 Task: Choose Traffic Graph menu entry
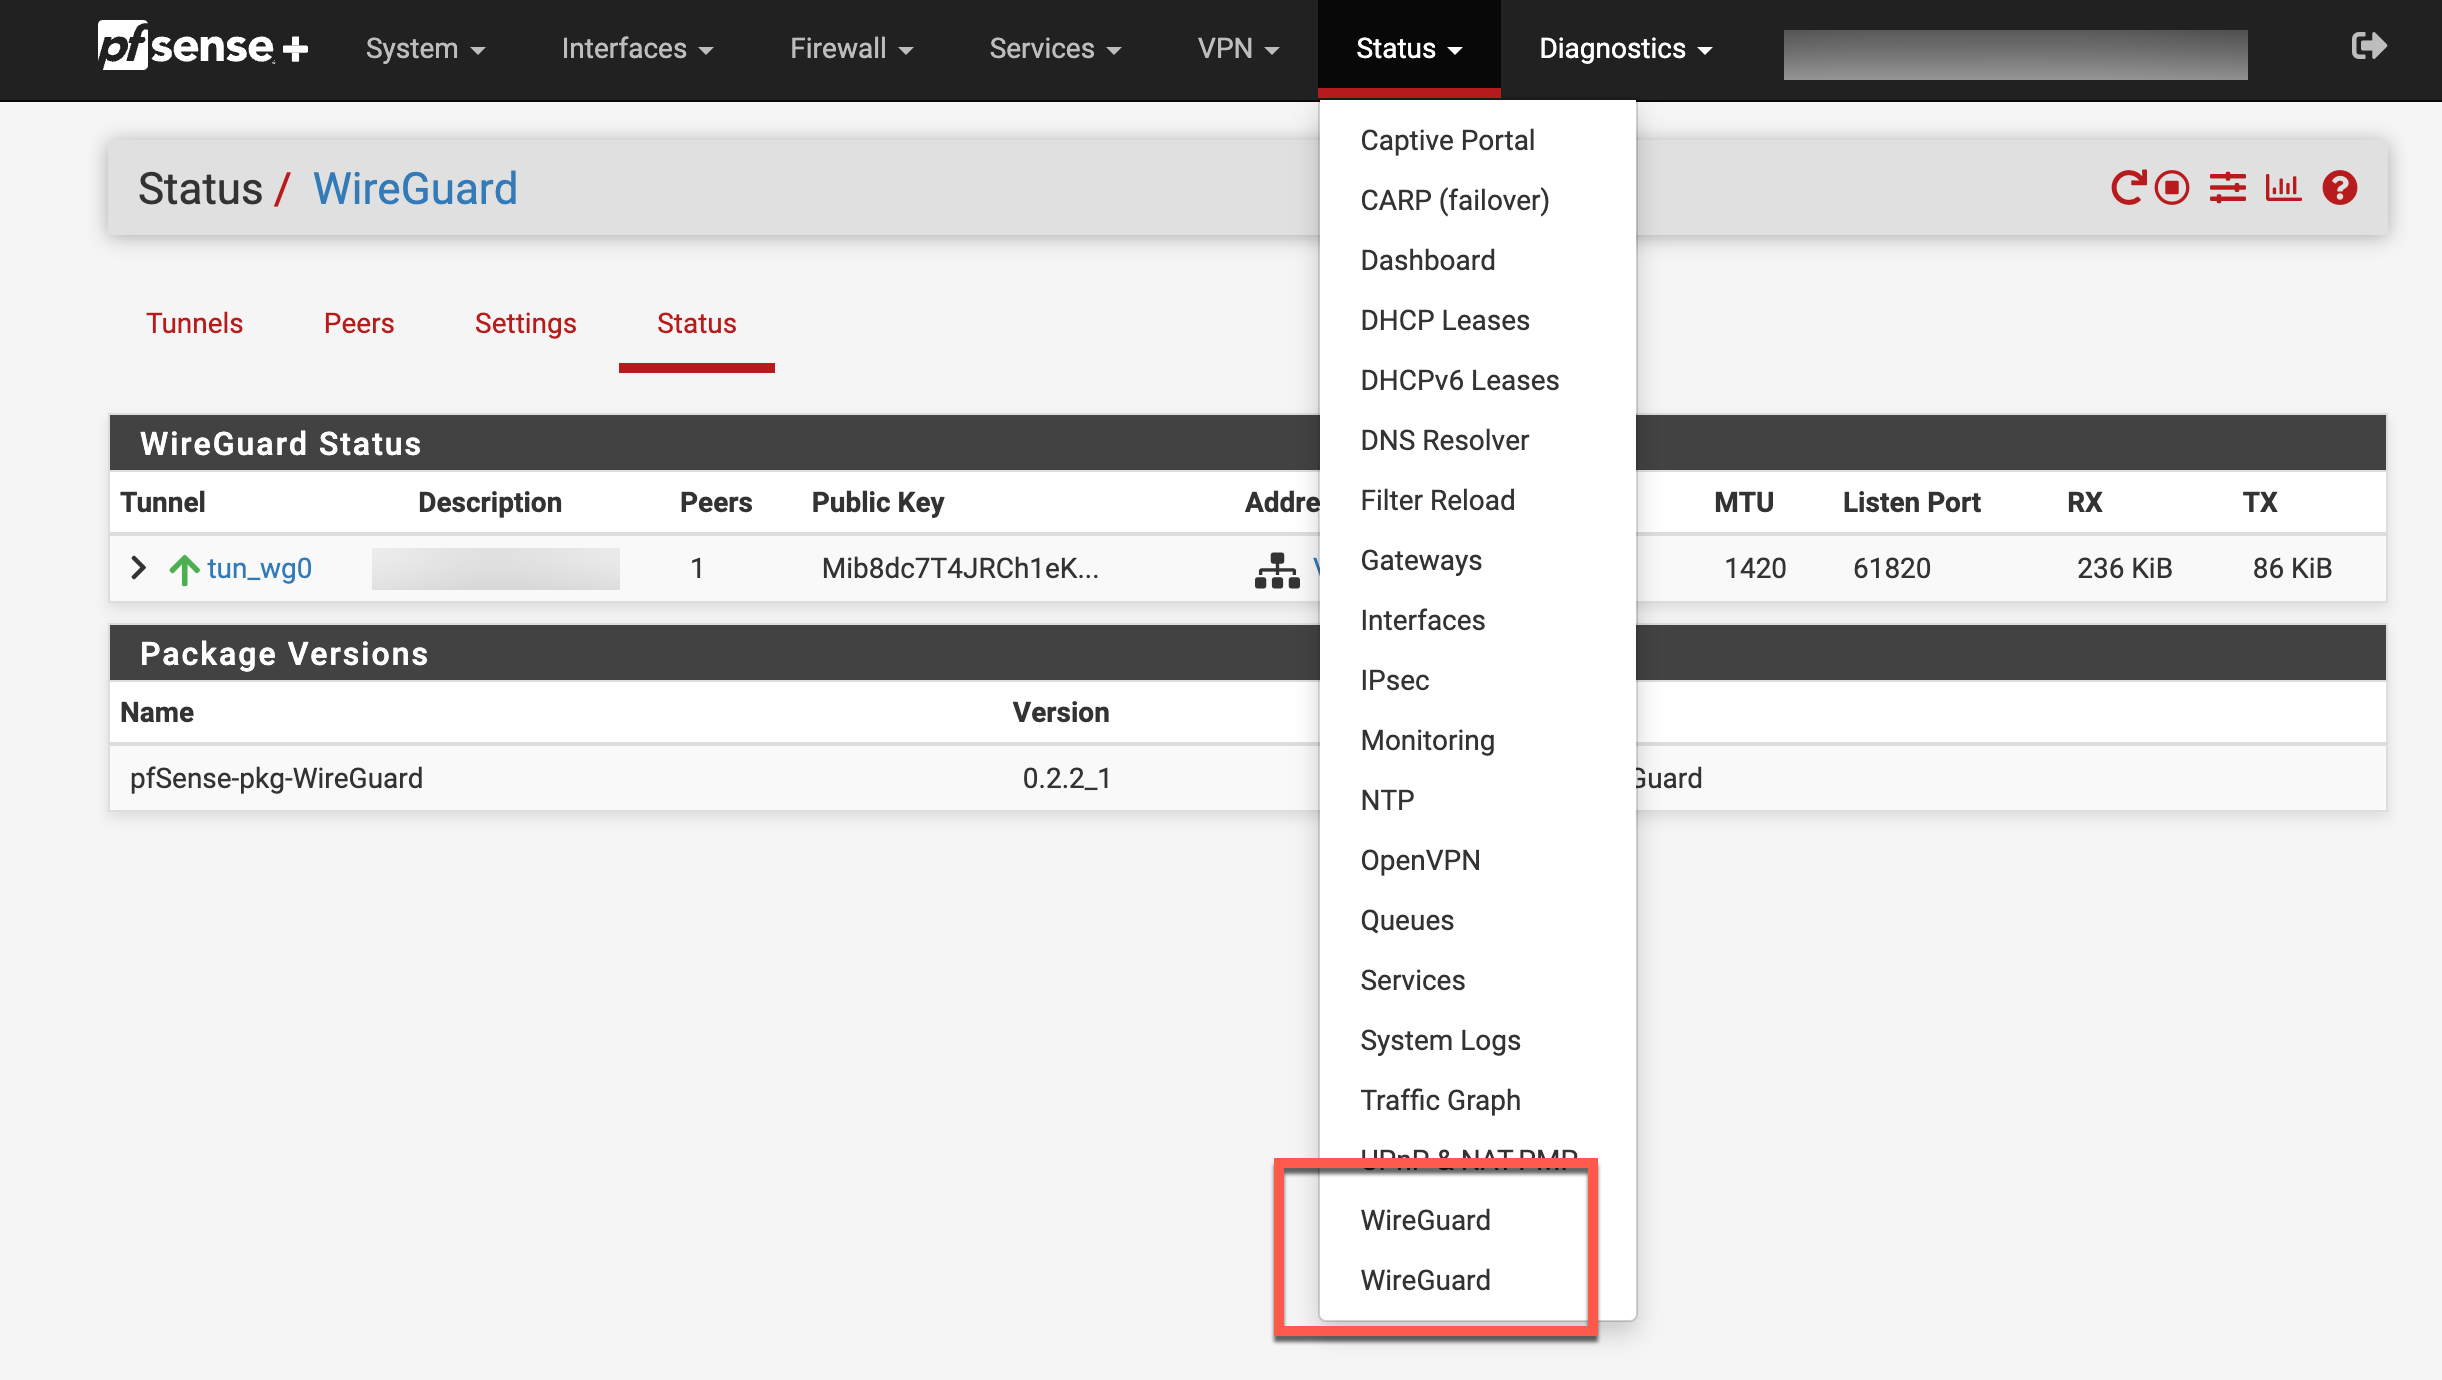(1477, 1100)
